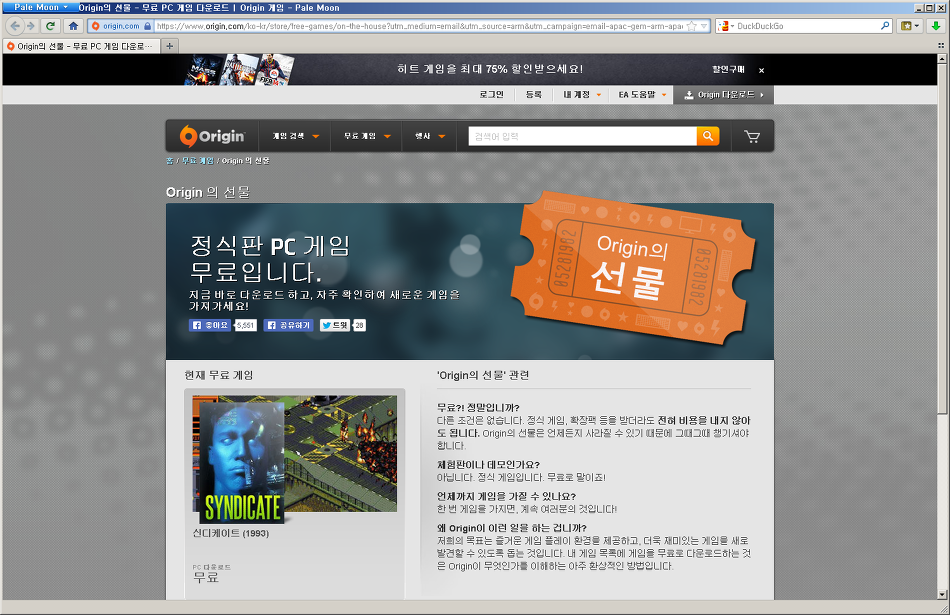Open the game cover images in the banner

click(x=239, y=69)
